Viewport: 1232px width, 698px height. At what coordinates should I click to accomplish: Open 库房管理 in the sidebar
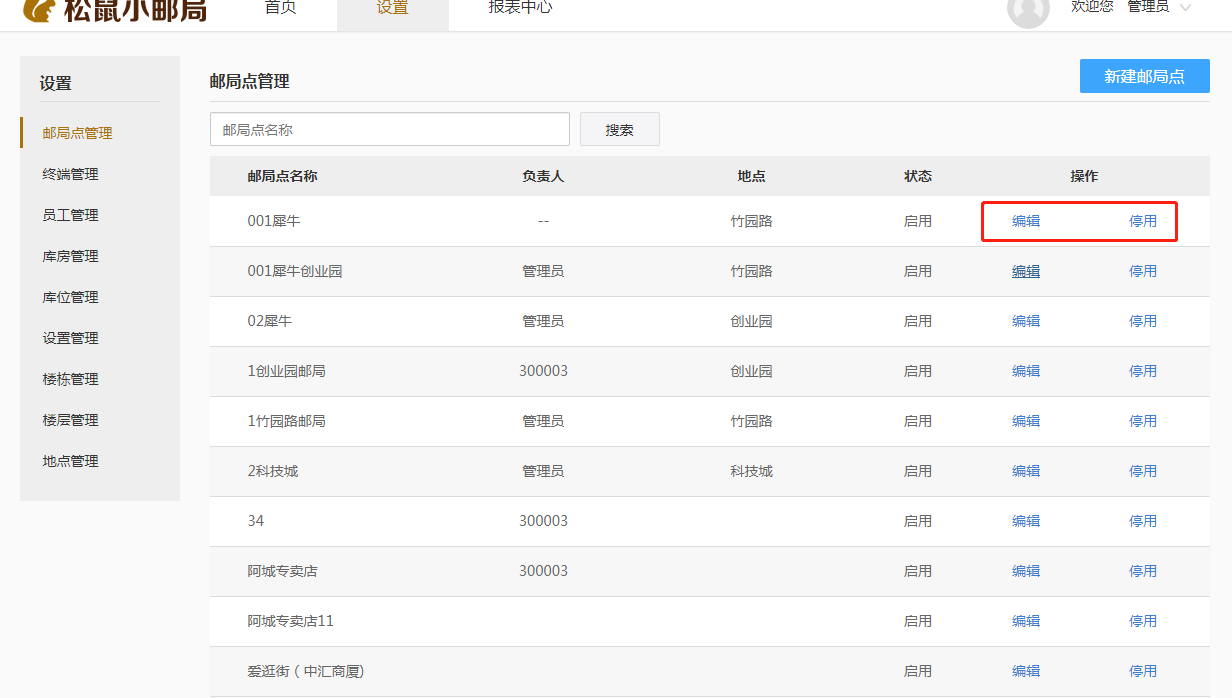[70, 256]
